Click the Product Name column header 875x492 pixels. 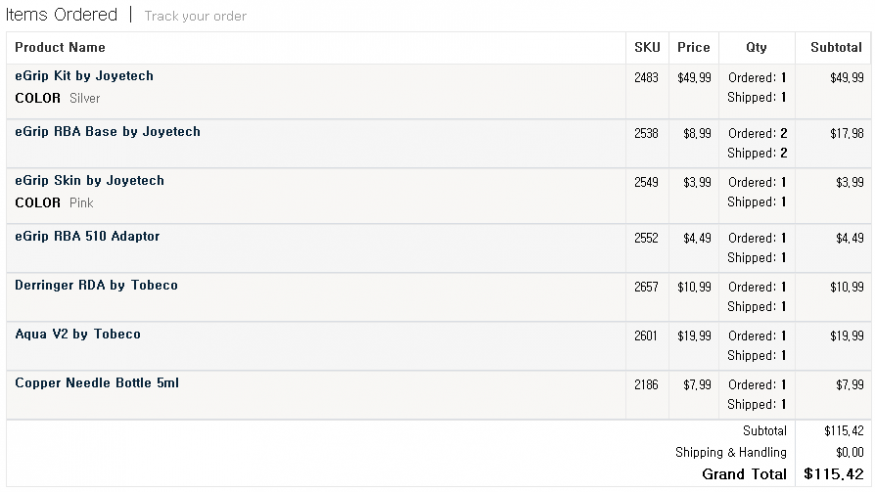coord(60,47)
